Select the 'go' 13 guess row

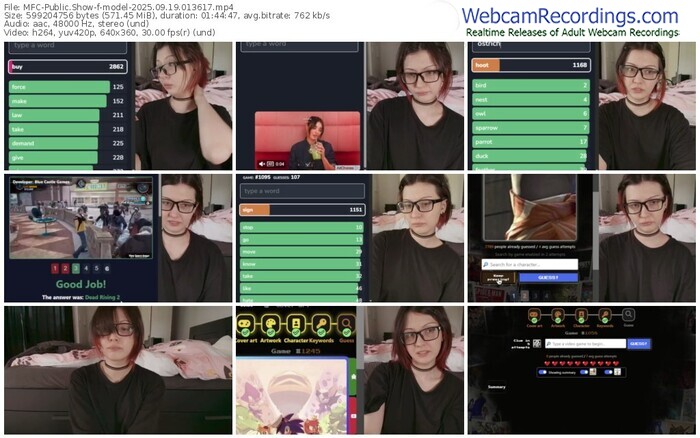coord(302,240)
